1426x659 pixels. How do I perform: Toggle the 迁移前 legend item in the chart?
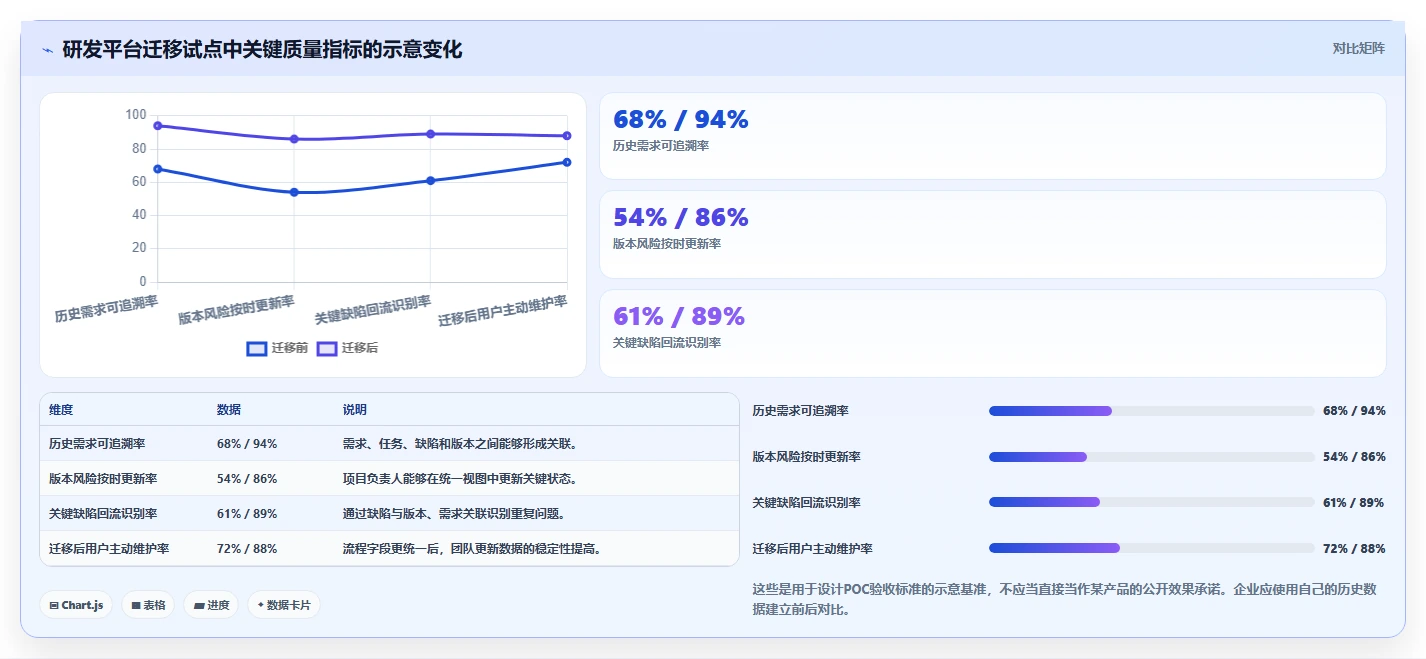(x=277, y=348)
